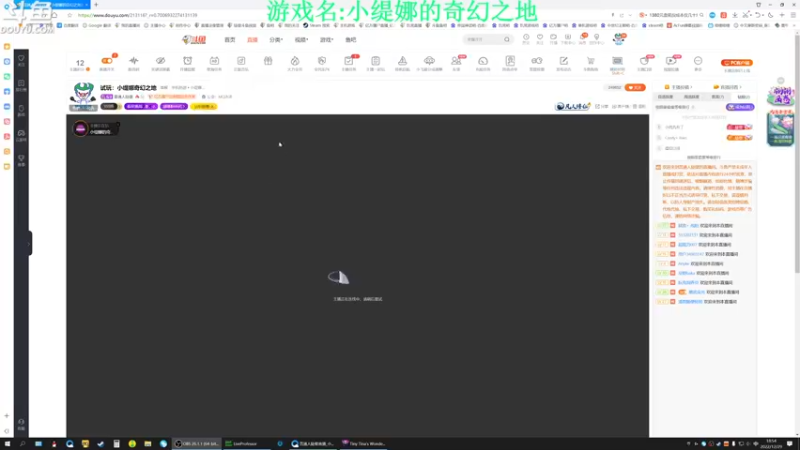
Task: Expand the 游戏 dropdown in navigation
Action: (x=327, y=40)
